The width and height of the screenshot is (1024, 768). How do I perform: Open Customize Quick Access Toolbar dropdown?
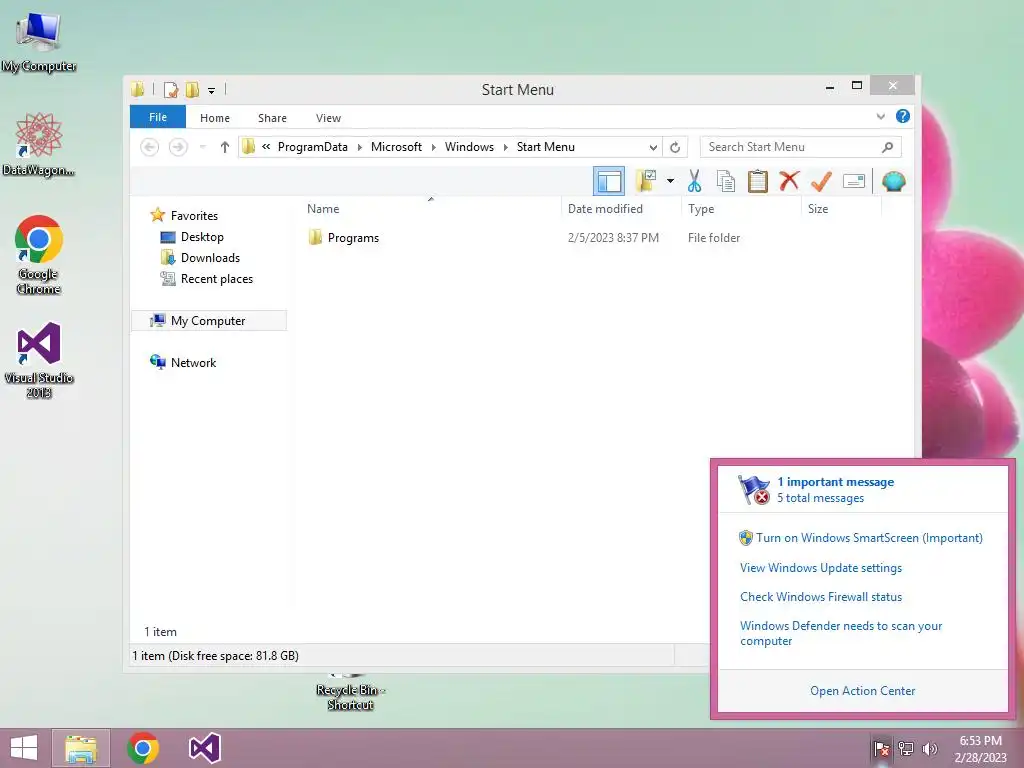point(212,90)
